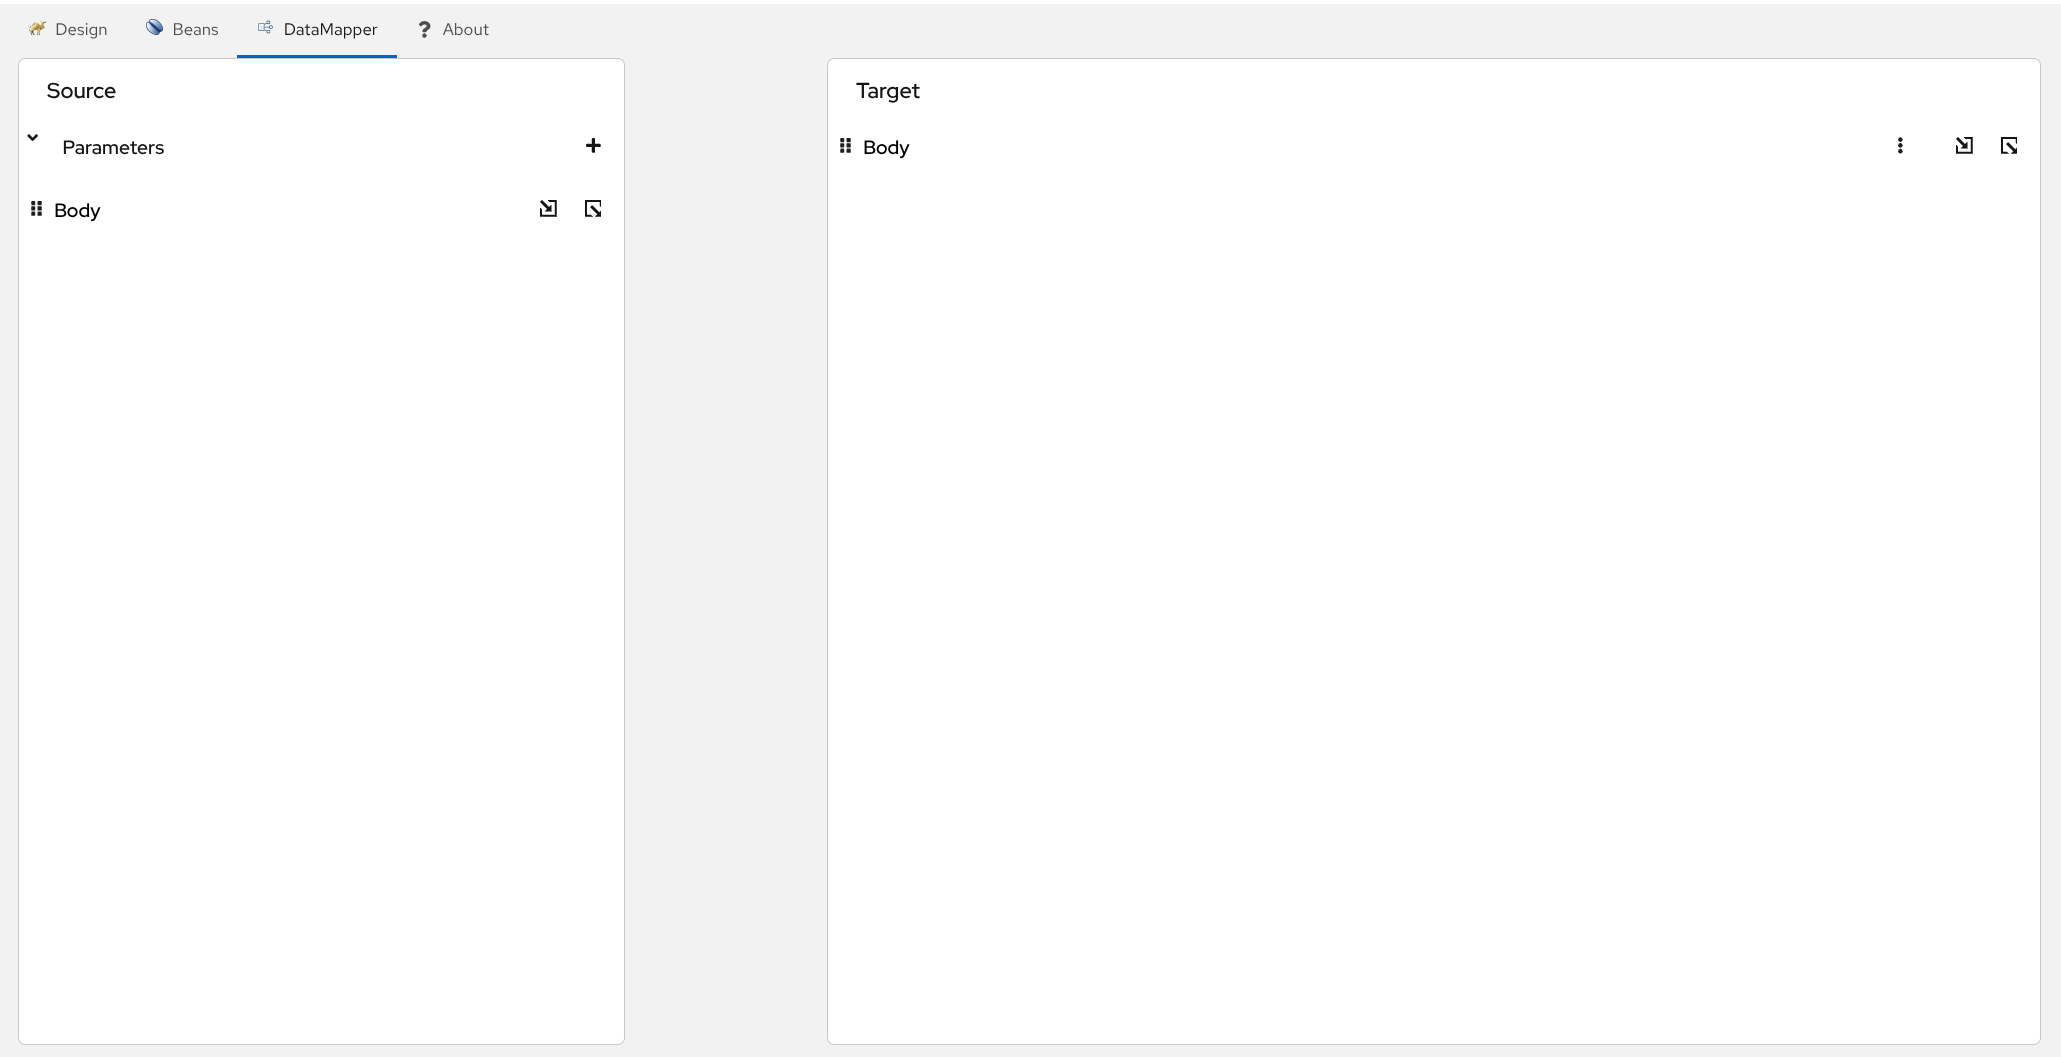Click the plus icon to add a parameter
Screen dimensions: 2061x1057
tap(593, 145)
